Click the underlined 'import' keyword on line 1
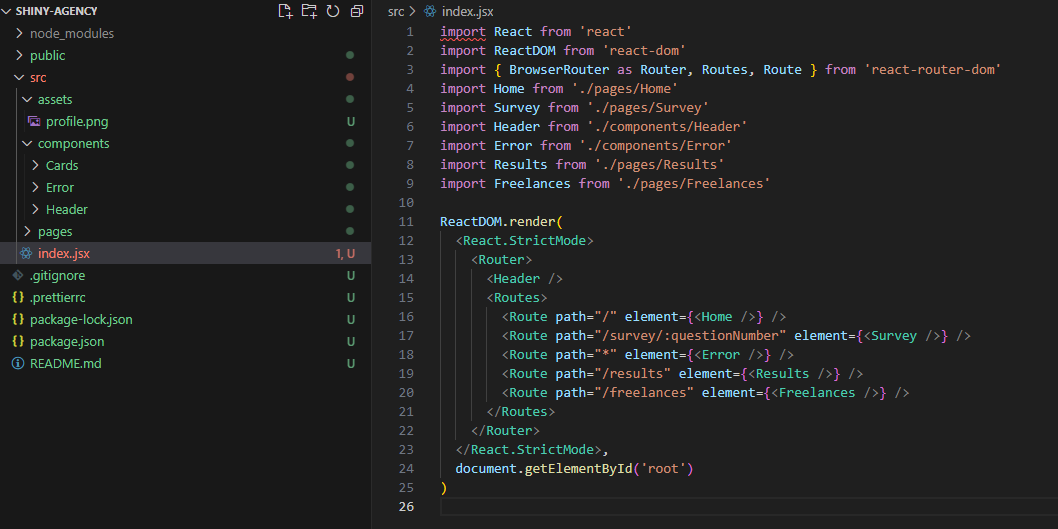1058x529 pixels. click(464, 32)
